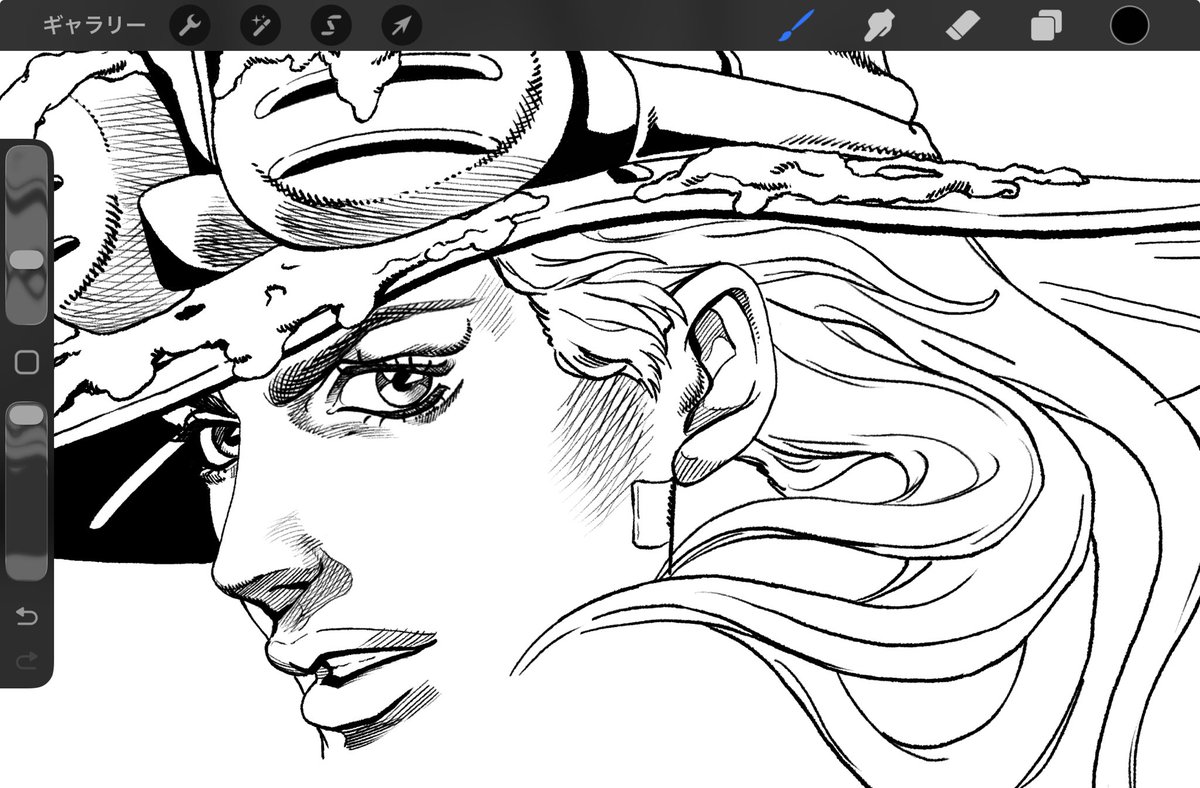The image size is (1200, 788).
Task: Open the Adjustments magic wand menu
Action: tap(260, 26)
